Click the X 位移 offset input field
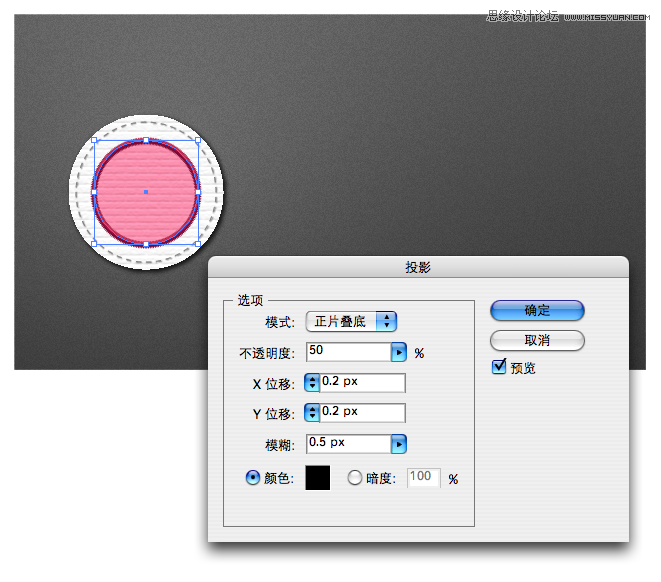The width and height of the screenshot is (661, 582). [363, 383]
